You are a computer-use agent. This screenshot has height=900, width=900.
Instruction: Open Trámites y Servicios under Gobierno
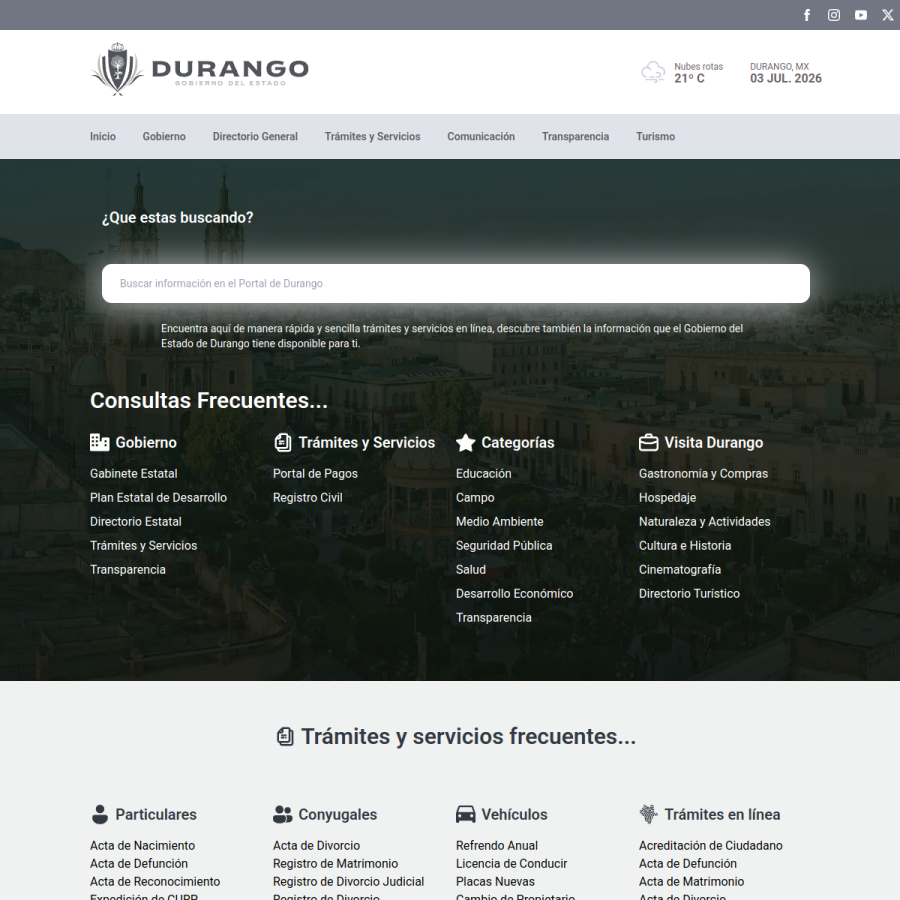(x=143, y=546)
